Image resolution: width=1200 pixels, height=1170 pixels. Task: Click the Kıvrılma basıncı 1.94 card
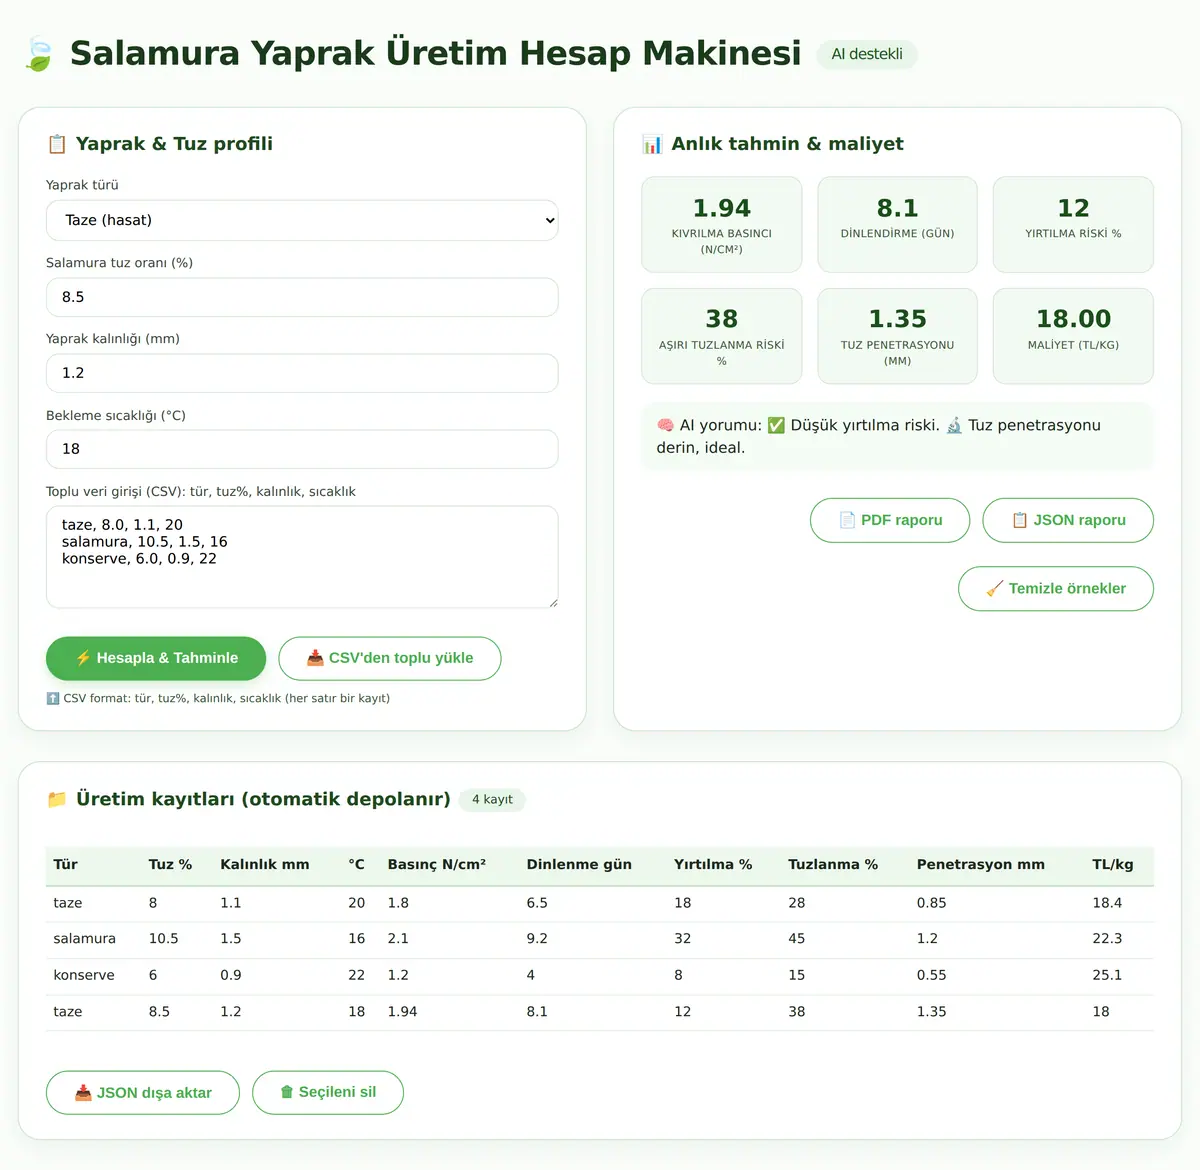[722, 224]
